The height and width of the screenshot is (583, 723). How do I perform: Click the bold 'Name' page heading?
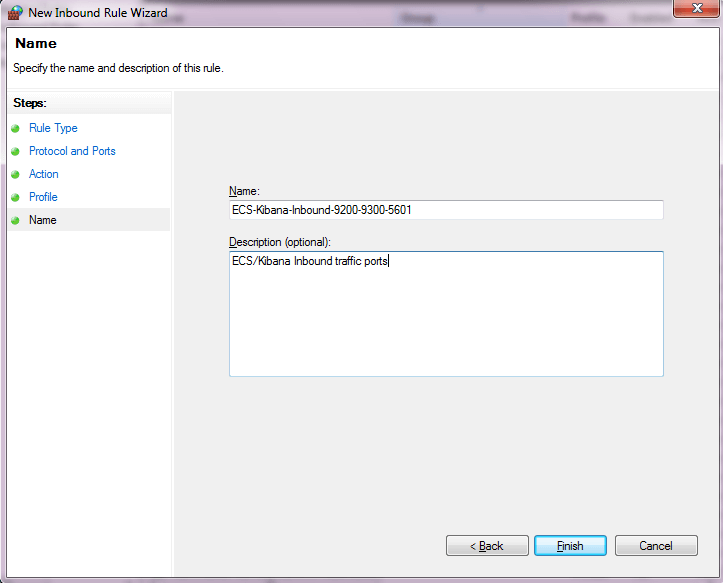click(36, 43)
